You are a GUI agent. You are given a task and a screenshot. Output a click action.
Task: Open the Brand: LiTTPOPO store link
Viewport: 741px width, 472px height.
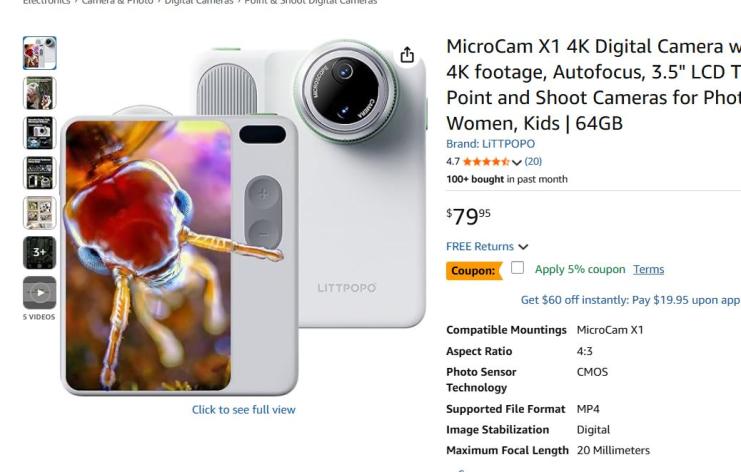pyautogui.click(x=490, y=144)
